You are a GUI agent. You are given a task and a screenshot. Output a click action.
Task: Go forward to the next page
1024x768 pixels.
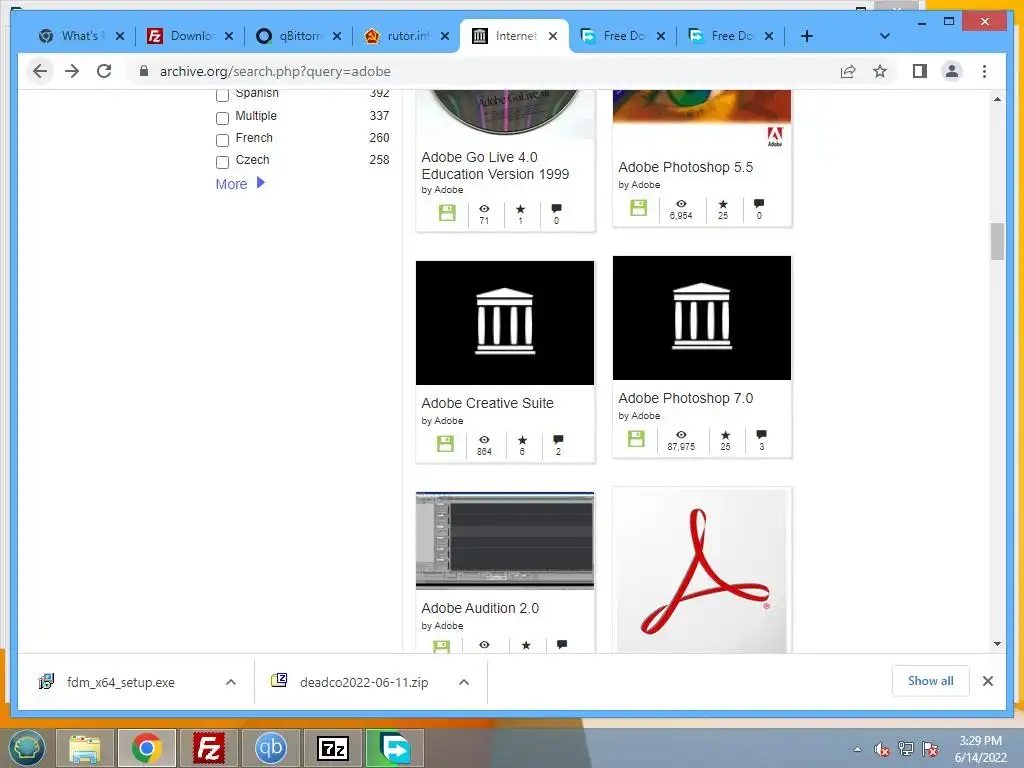click(x=72, y=71)
